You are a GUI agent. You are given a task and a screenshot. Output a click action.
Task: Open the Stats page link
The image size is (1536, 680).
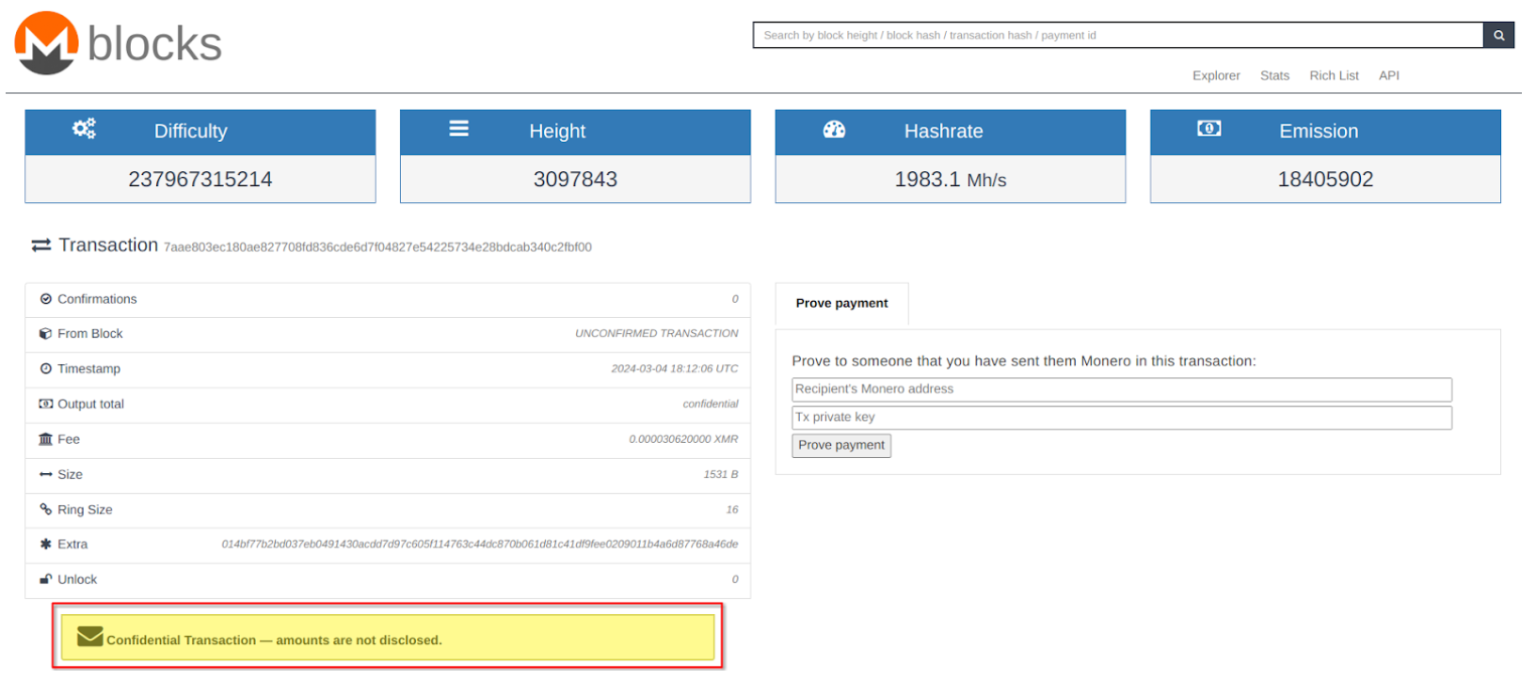[1274, 76]
